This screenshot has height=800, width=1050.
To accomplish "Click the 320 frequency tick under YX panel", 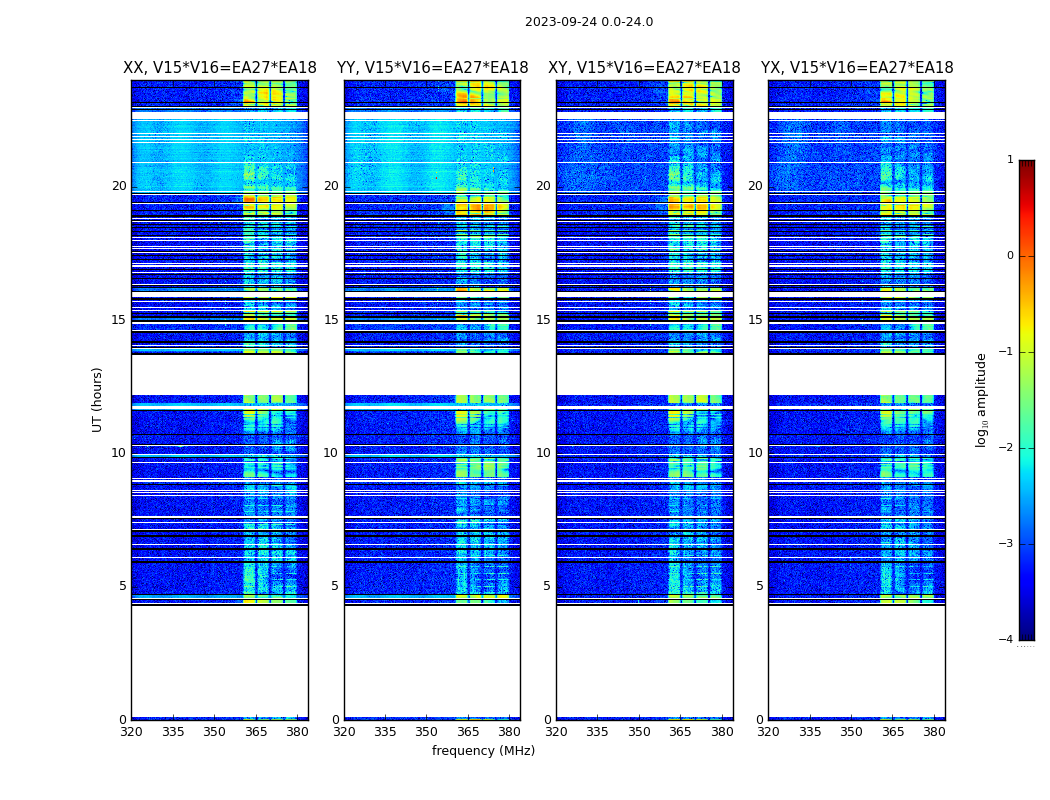I will pyautogui.click(x=768, y=732).
